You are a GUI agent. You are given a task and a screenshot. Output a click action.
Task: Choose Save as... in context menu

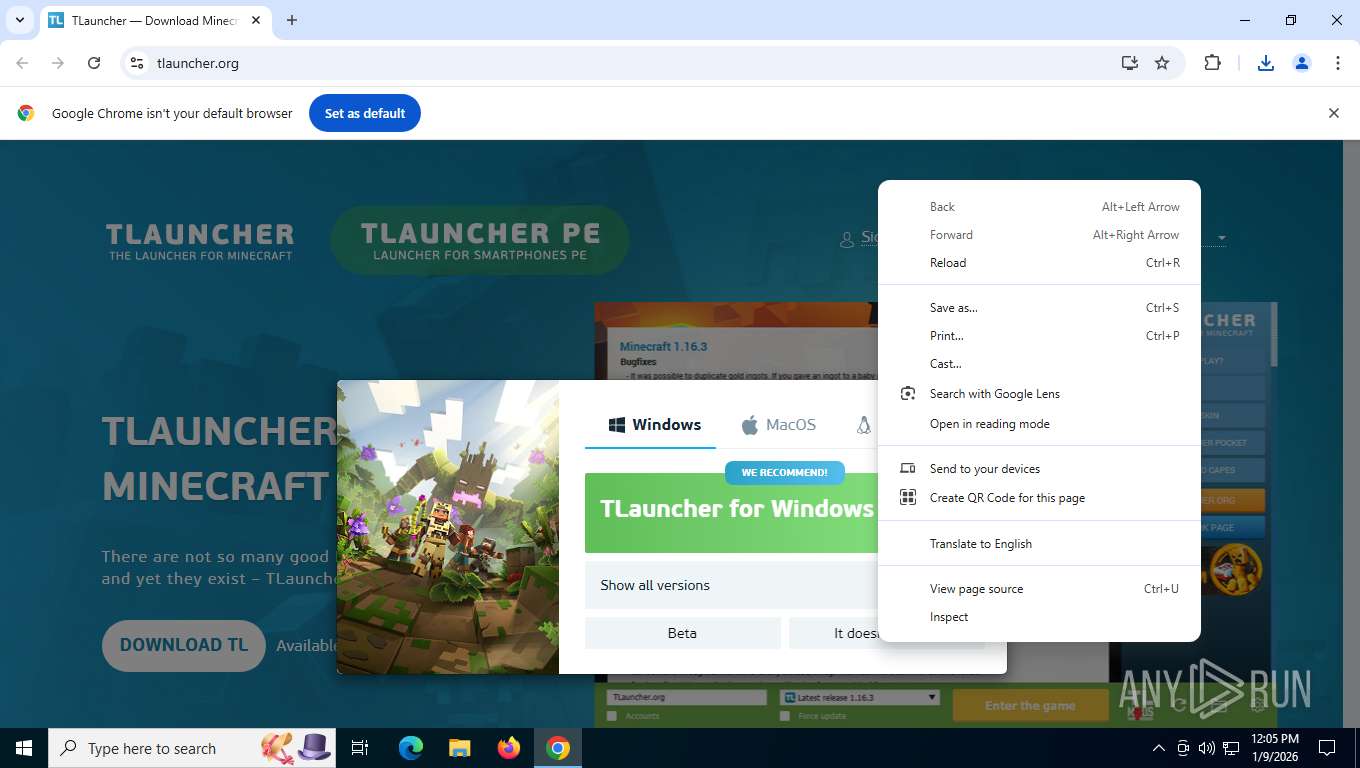(1040, 308)
